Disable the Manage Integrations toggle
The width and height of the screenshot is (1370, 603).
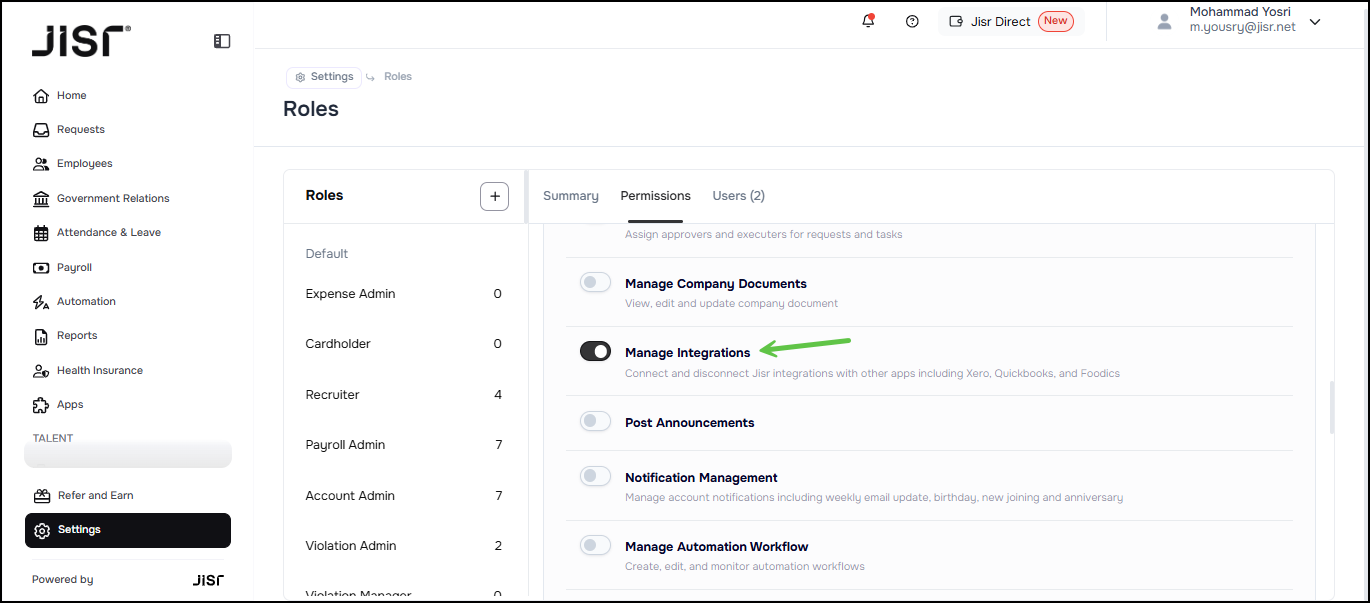point(595,351)
